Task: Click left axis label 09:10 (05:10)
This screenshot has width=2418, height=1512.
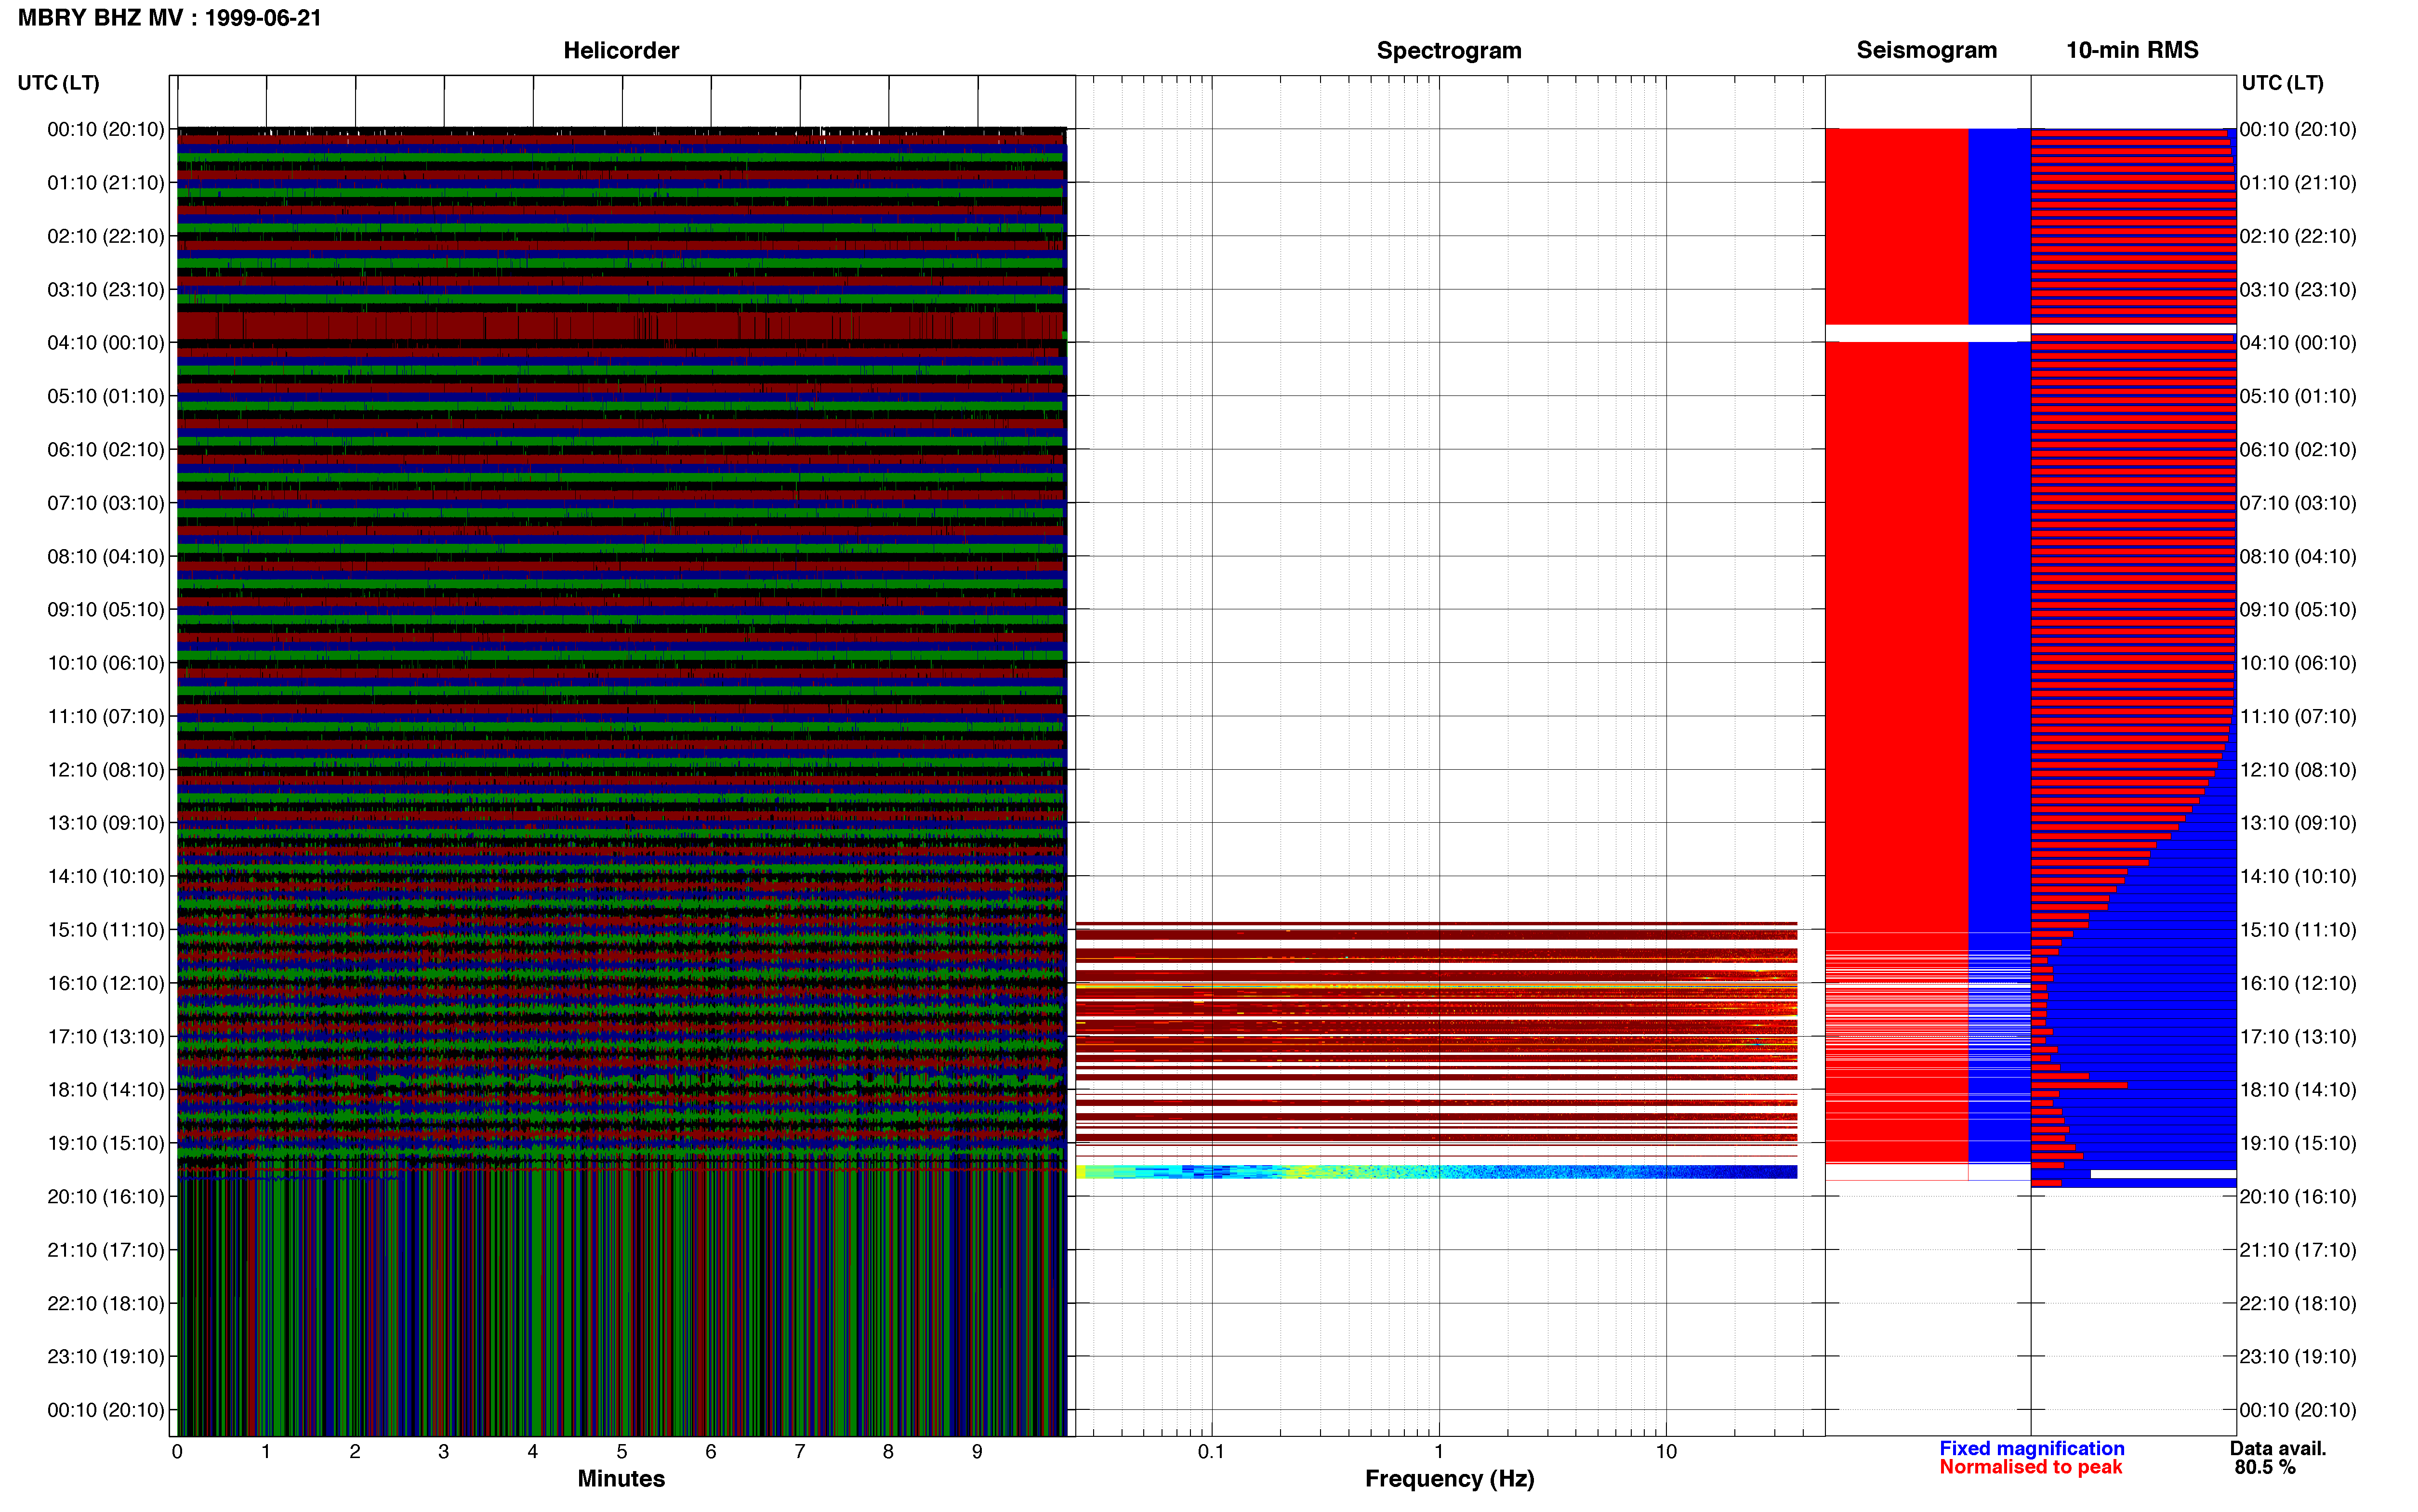Action: point(106,610)
